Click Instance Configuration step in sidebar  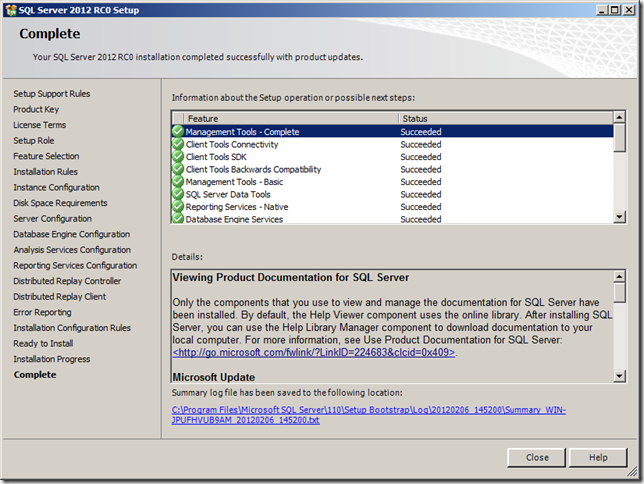56,187
